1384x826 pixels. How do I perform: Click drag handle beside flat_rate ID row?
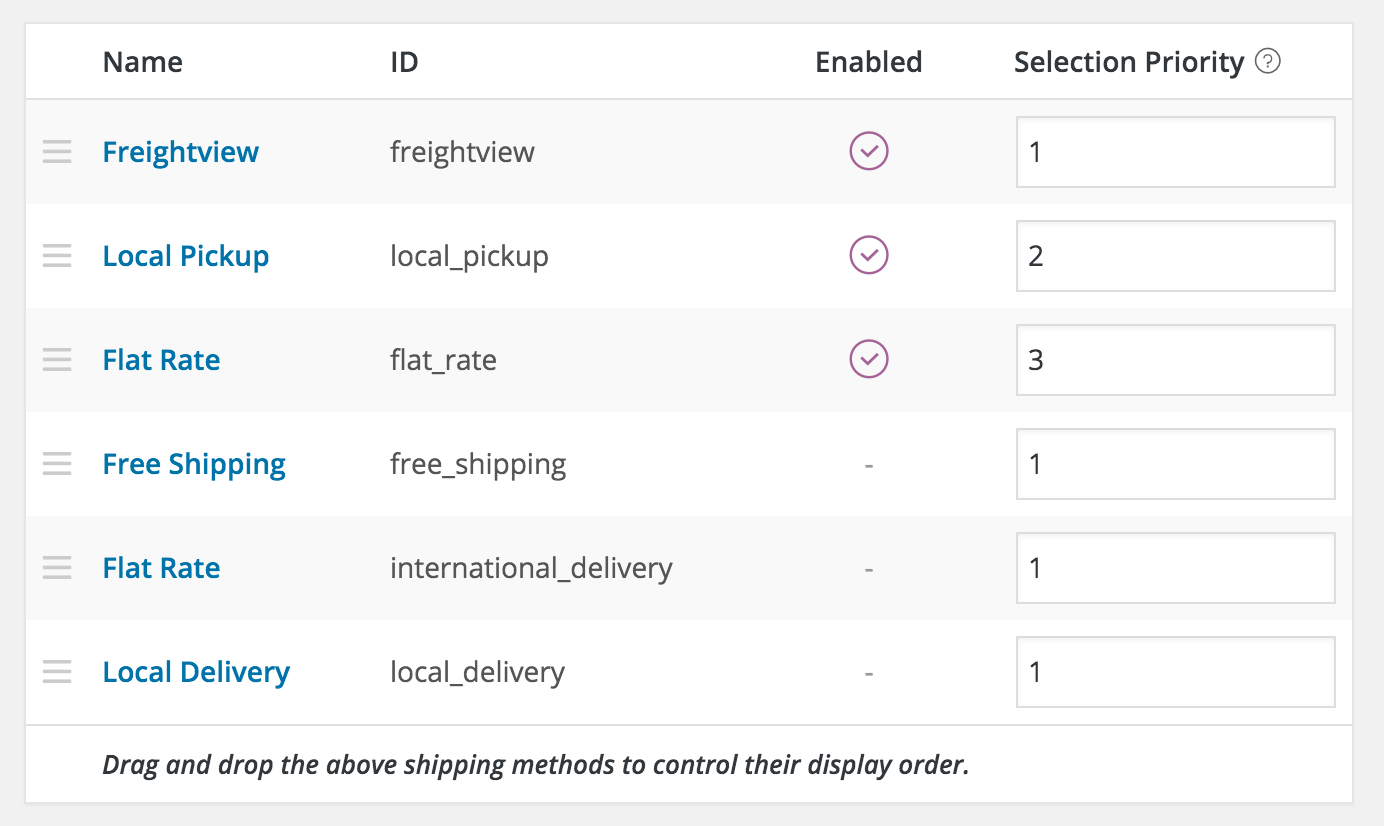(x=57, y=360)
